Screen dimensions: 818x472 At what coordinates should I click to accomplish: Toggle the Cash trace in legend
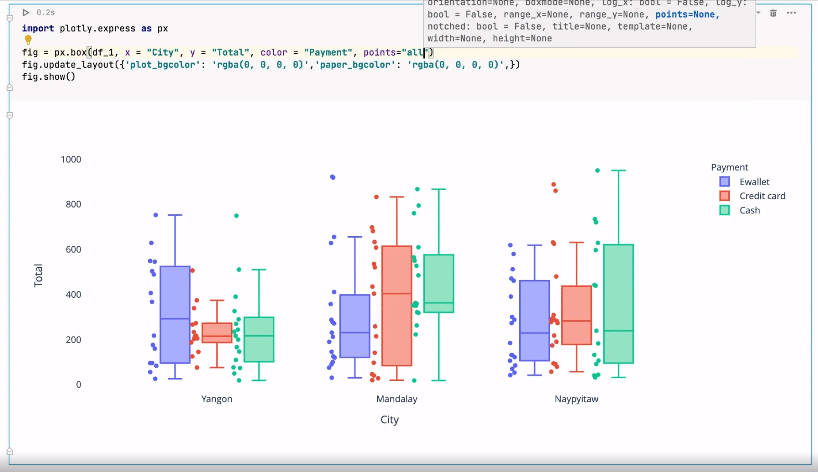[x=751, y=210]
